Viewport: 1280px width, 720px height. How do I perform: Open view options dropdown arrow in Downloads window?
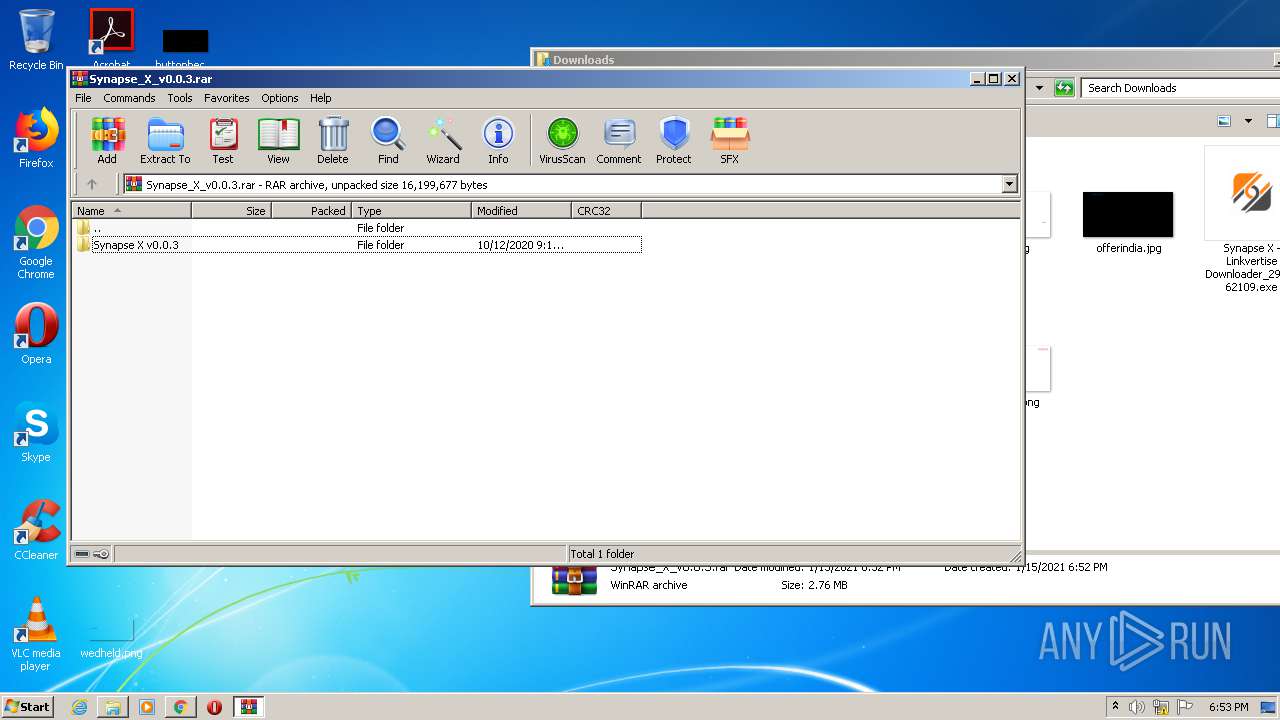click(x=1248, y=121)
